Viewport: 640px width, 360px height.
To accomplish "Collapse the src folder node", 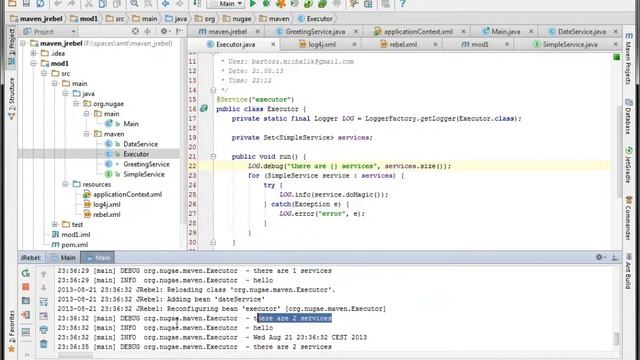I will (x=44, y=73).
